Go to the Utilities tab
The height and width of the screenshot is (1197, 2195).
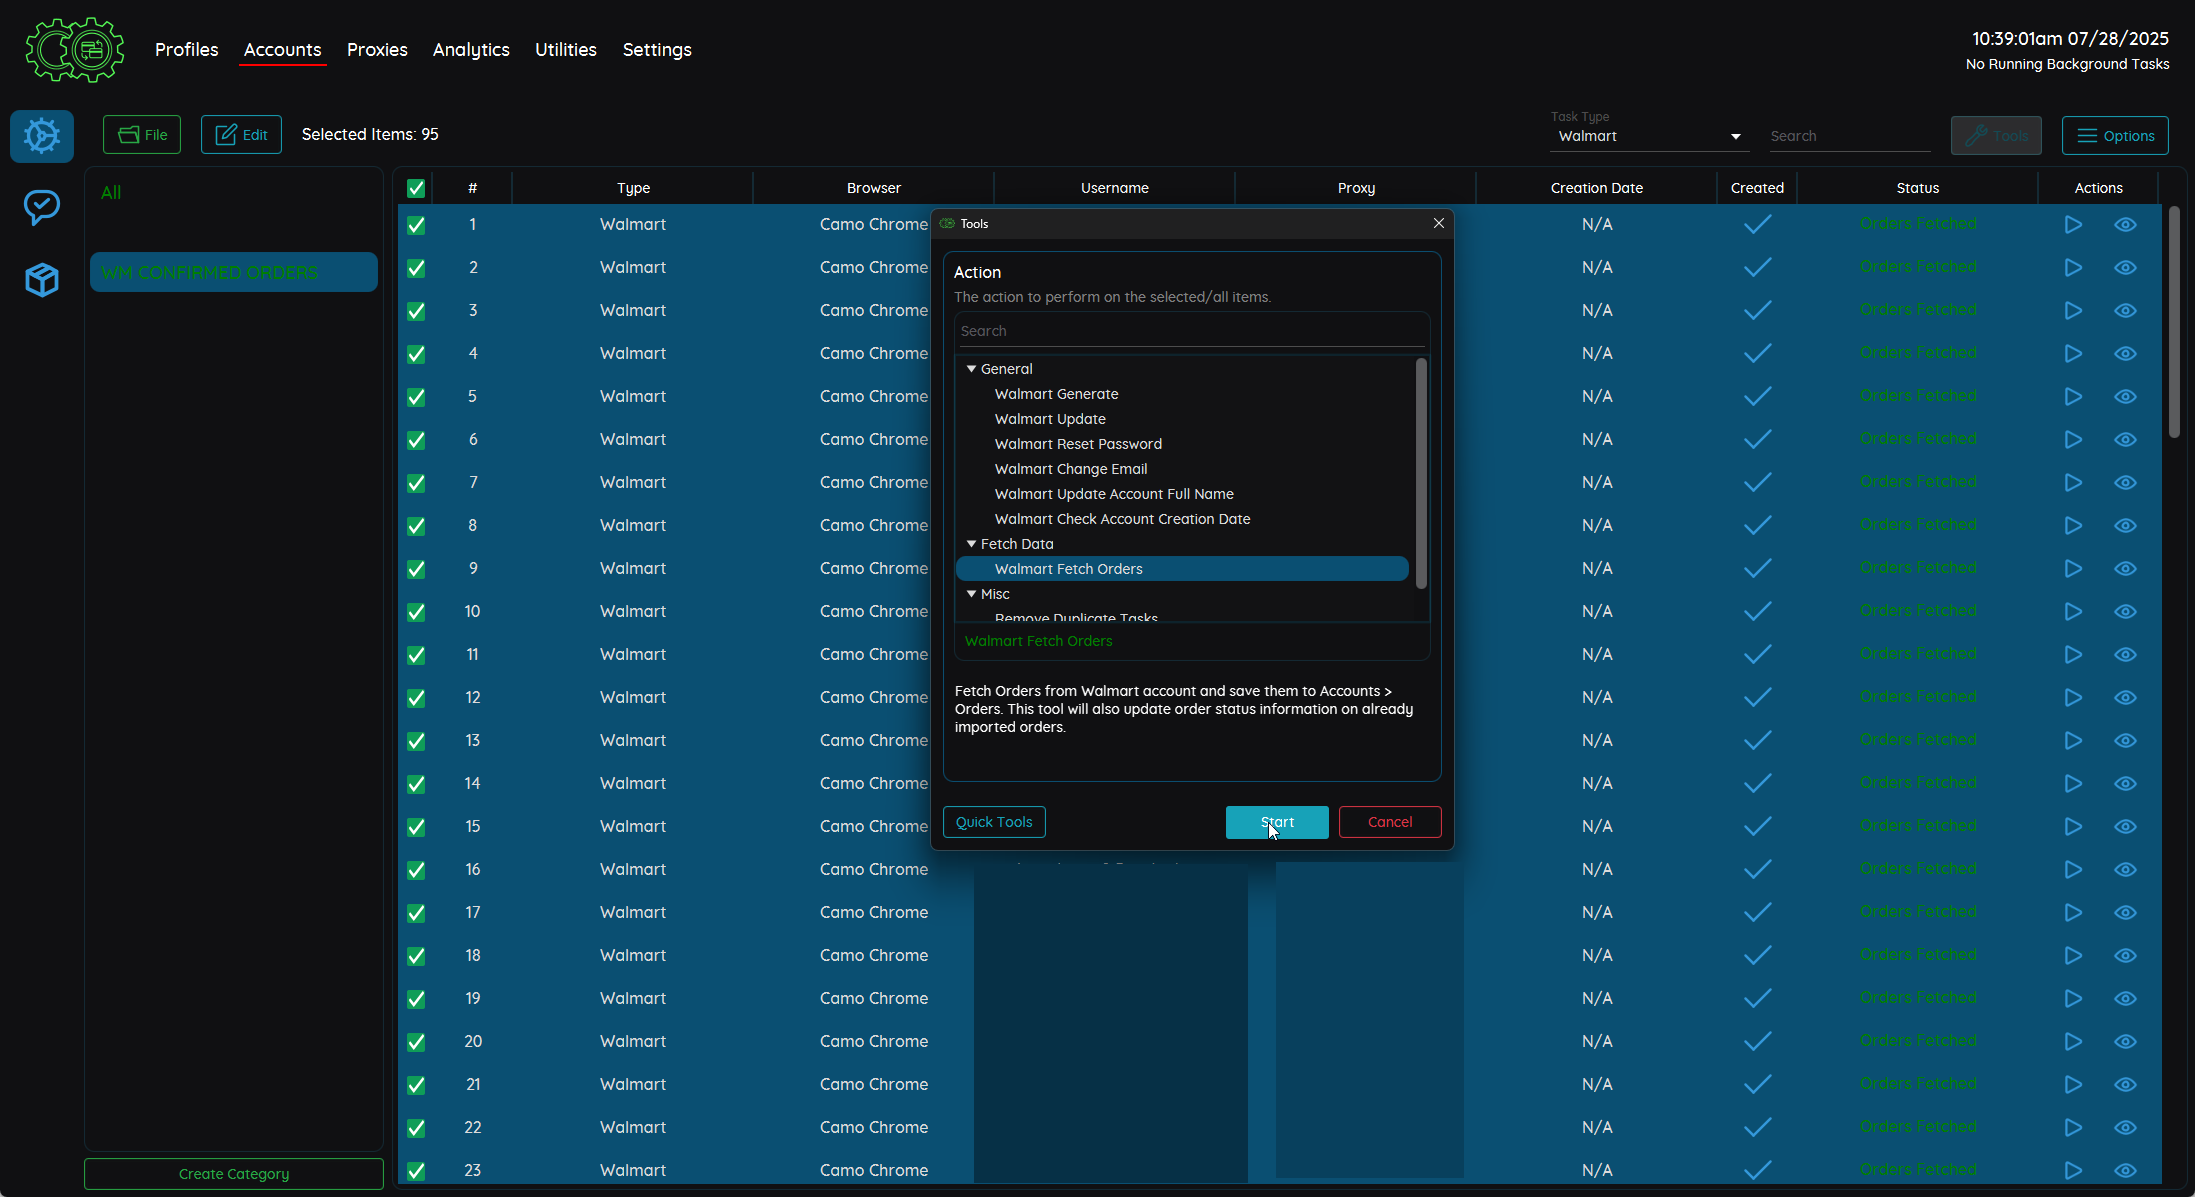point(565,50)
